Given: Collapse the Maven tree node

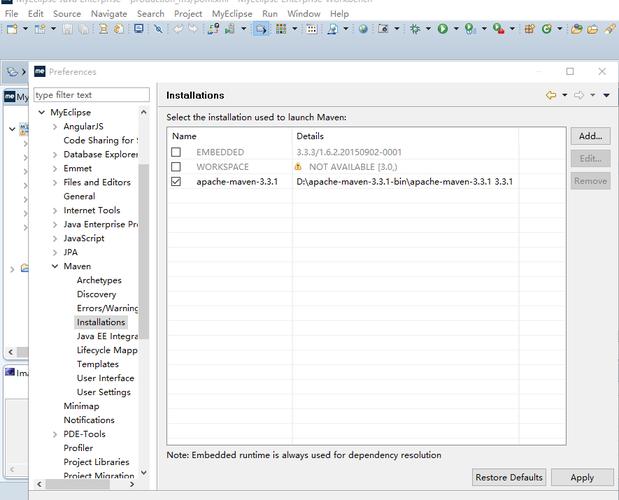Looking at the screenshot, I should tap(55, 266).
